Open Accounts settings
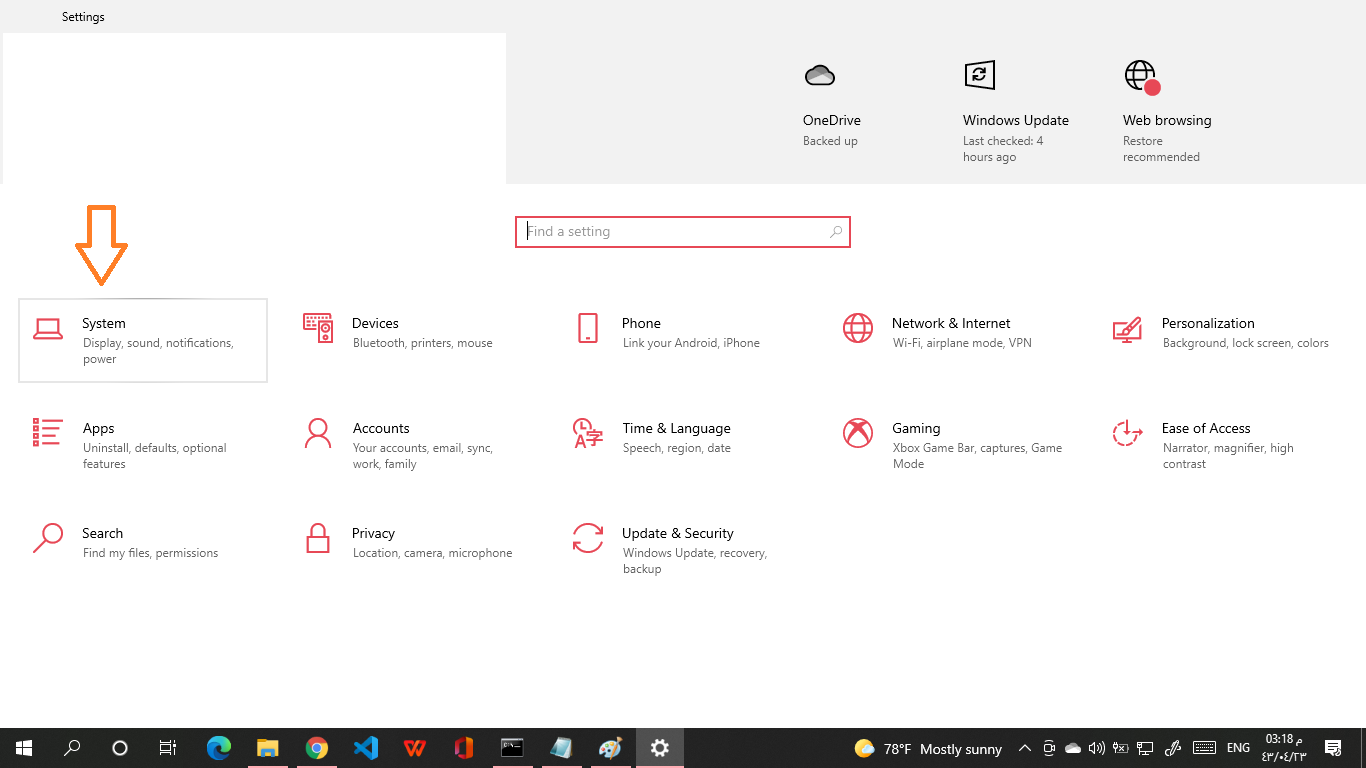Image resolution: width=1366 pixels, height=768 pixels. click(x=413, y=445)
